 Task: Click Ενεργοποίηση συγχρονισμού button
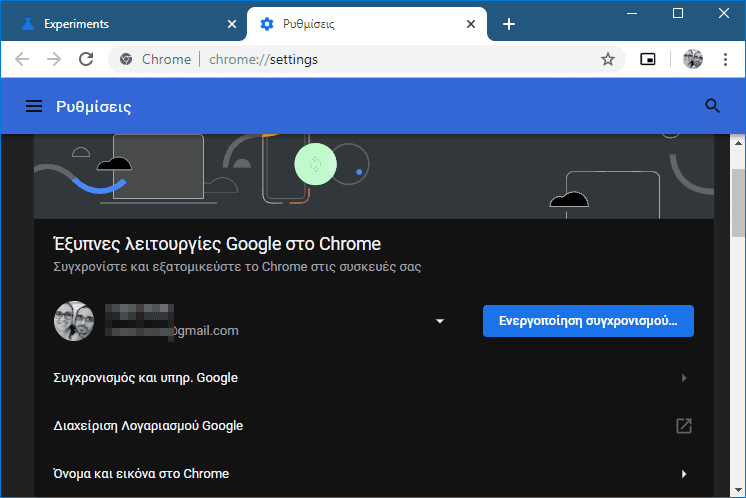(588, 321)
